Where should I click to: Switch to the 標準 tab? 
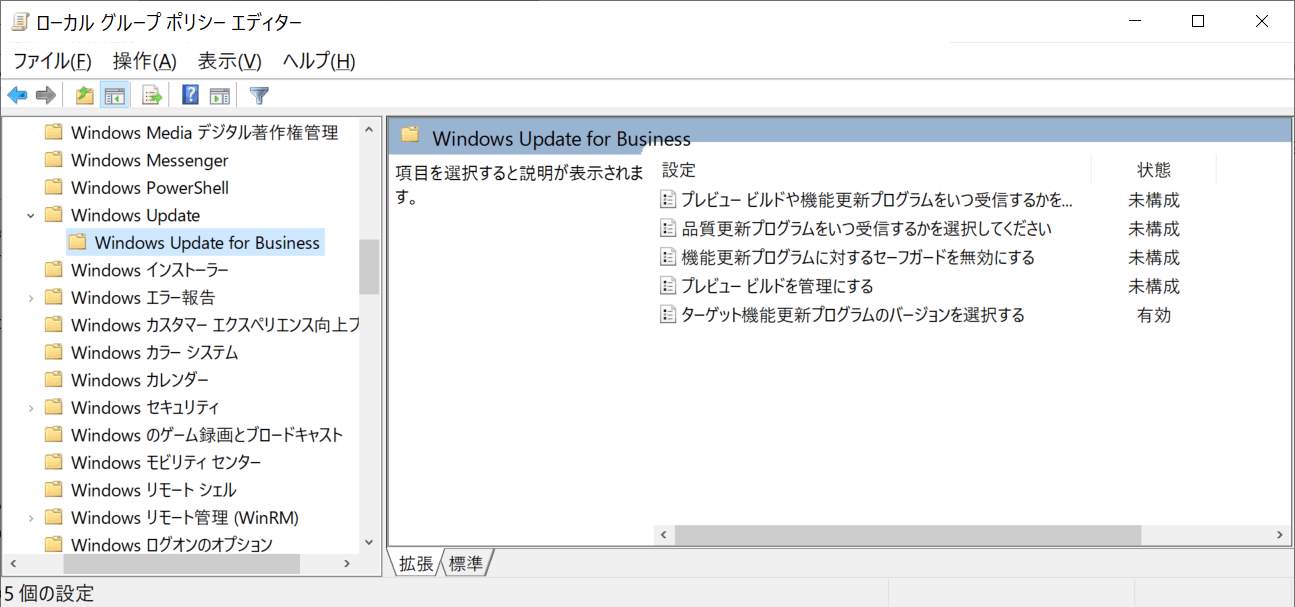click(x=466, y=564)
